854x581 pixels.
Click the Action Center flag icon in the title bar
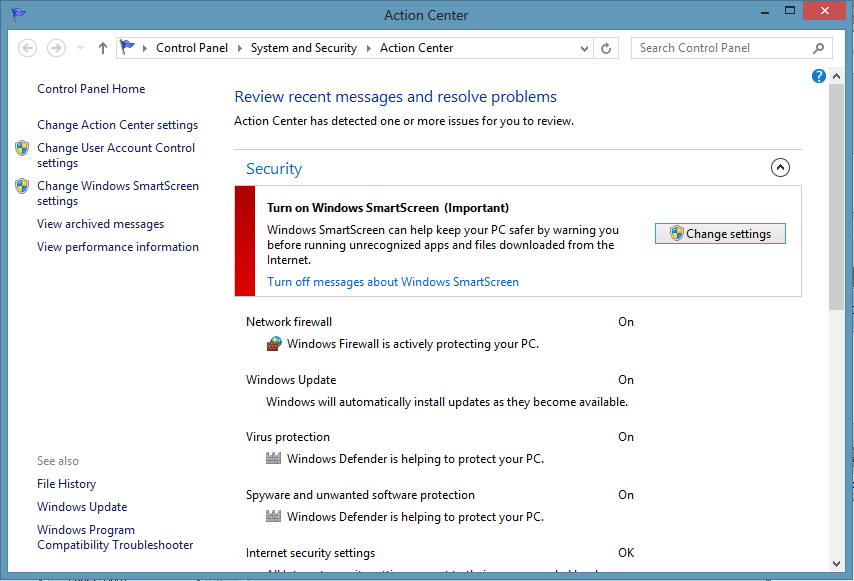[x=17, y=14]
